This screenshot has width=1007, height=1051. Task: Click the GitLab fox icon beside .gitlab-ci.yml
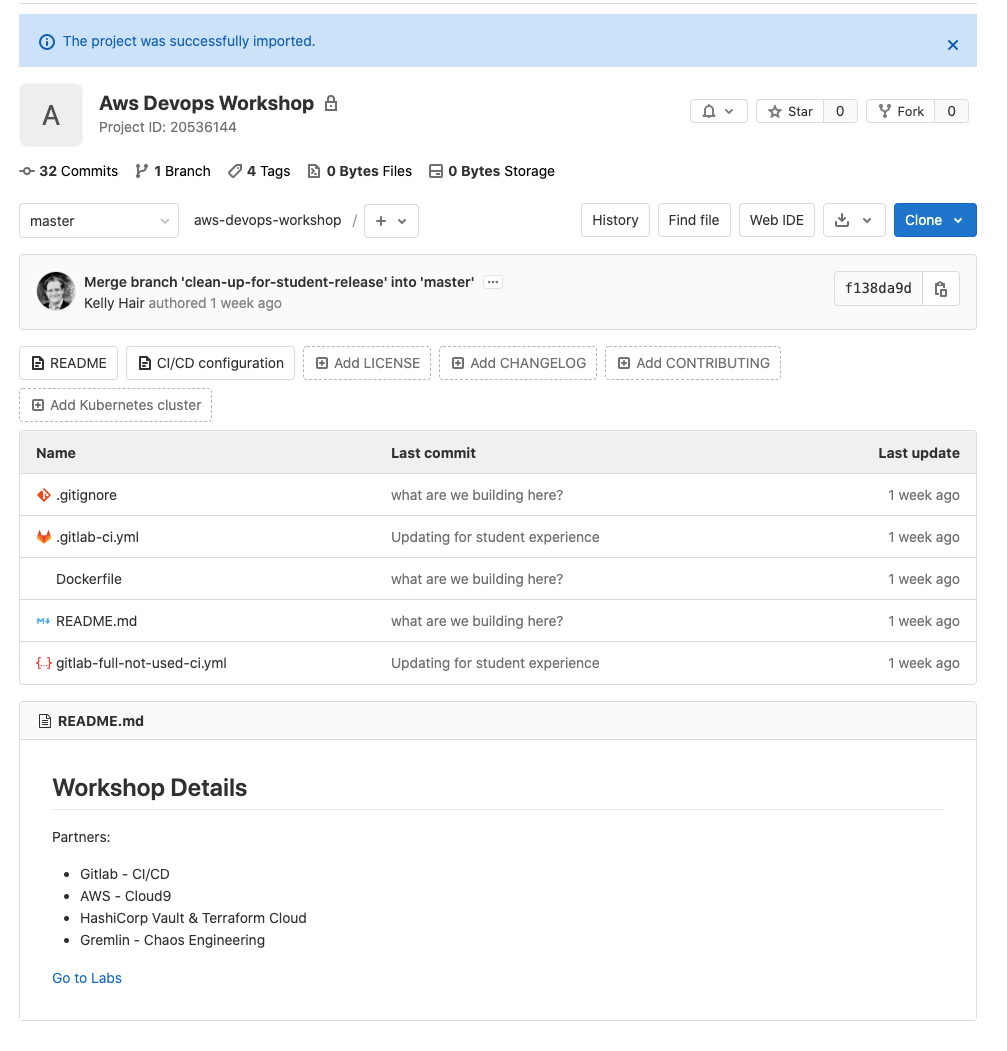tap(44, 537)
